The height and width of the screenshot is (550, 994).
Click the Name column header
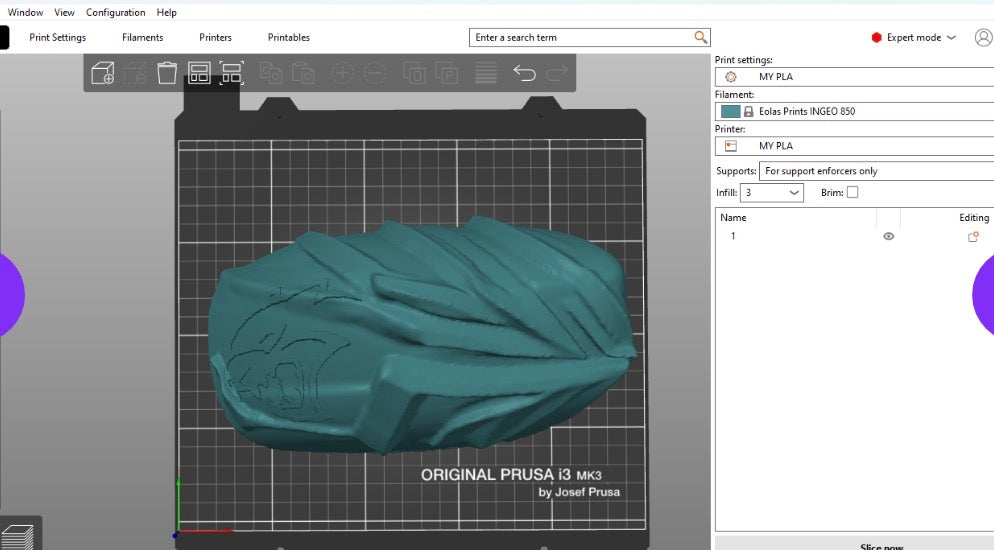(x=733, y=217)
